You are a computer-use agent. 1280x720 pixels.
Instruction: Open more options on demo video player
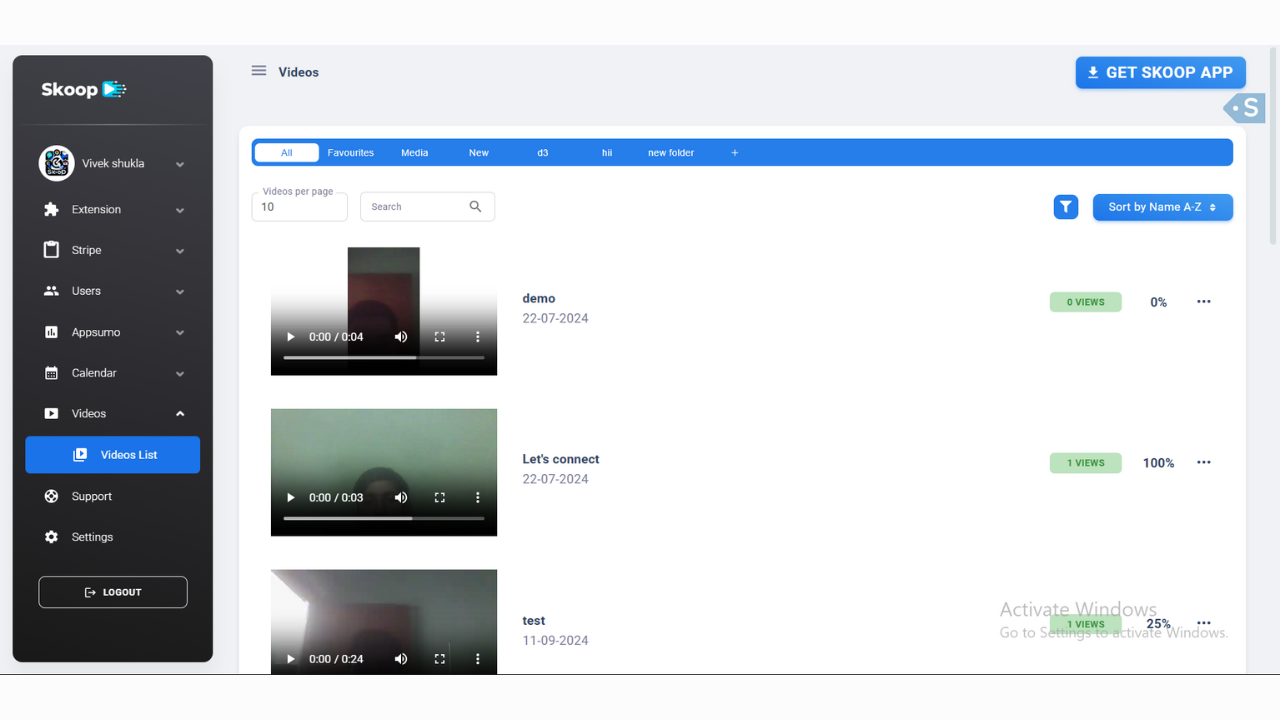pos(478,337)
